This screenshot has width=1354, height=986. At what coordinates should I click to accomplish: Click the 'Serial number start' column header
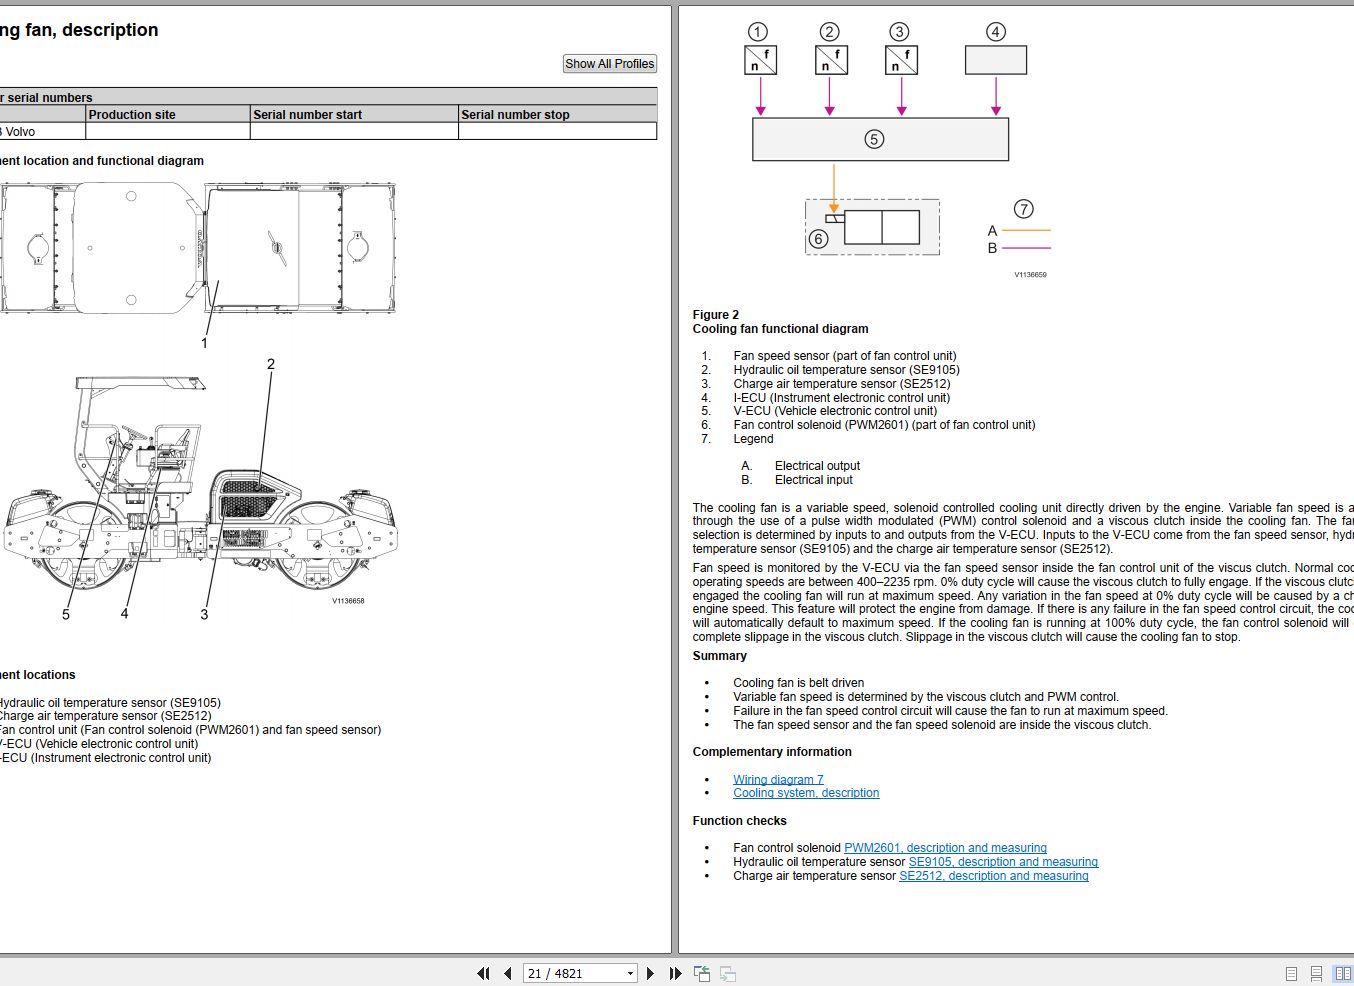click(354, 114)
